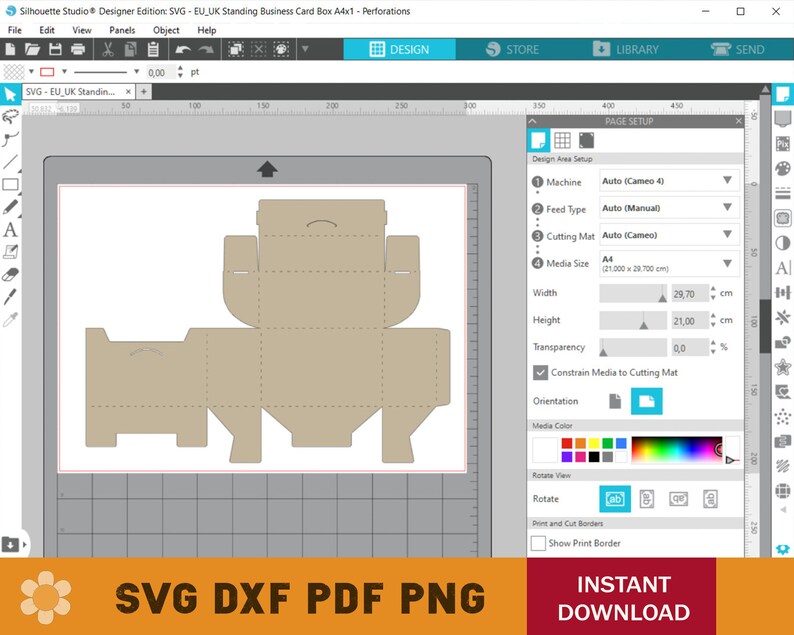Open the Feed Type dropdown

669,208
